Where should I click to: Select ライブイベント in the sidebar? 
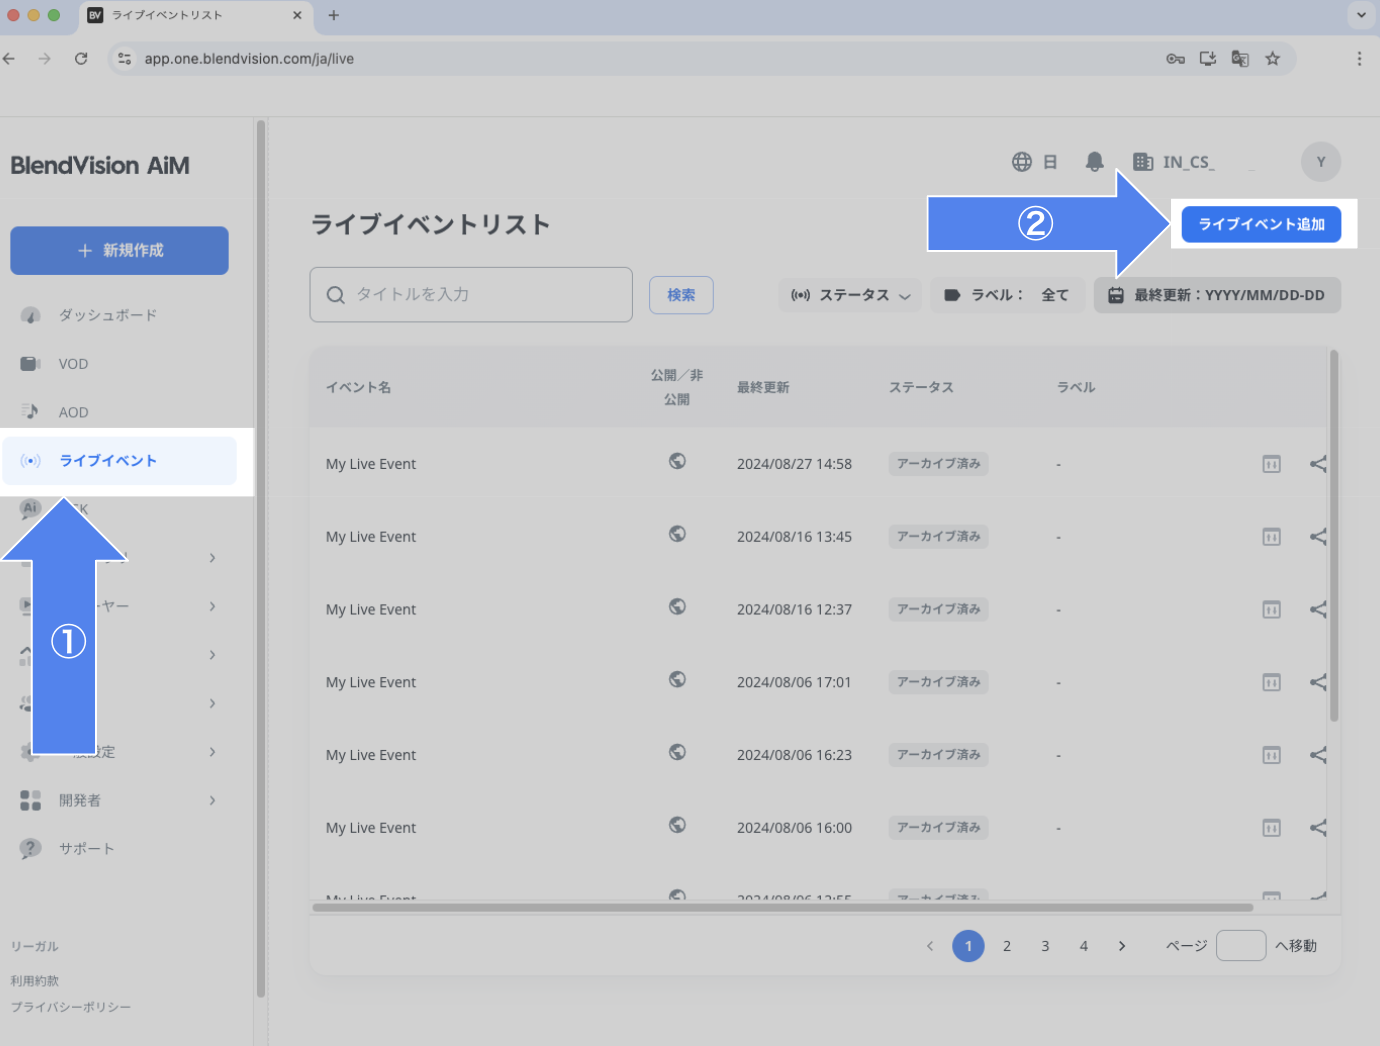point(119,461)
